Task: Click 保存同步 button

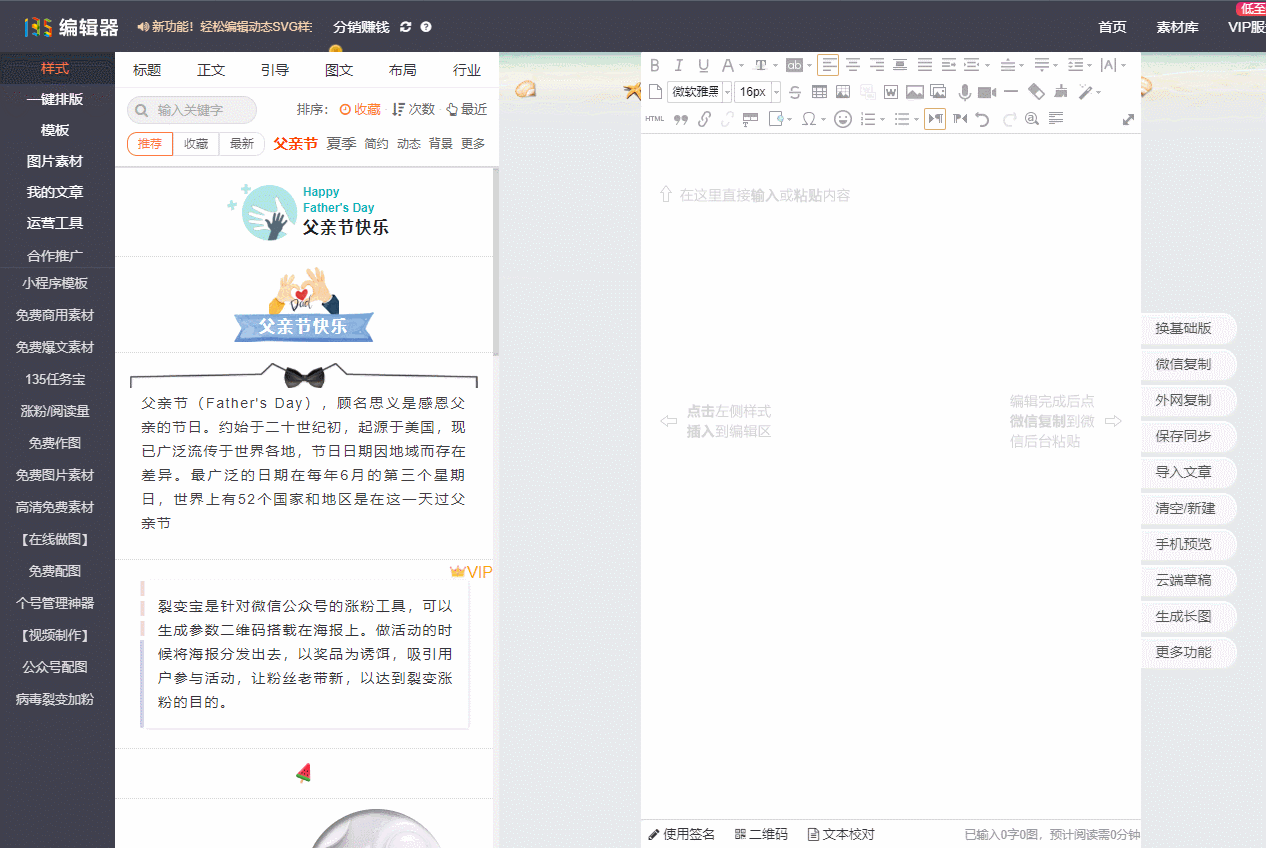Action: coord(1184,436)
